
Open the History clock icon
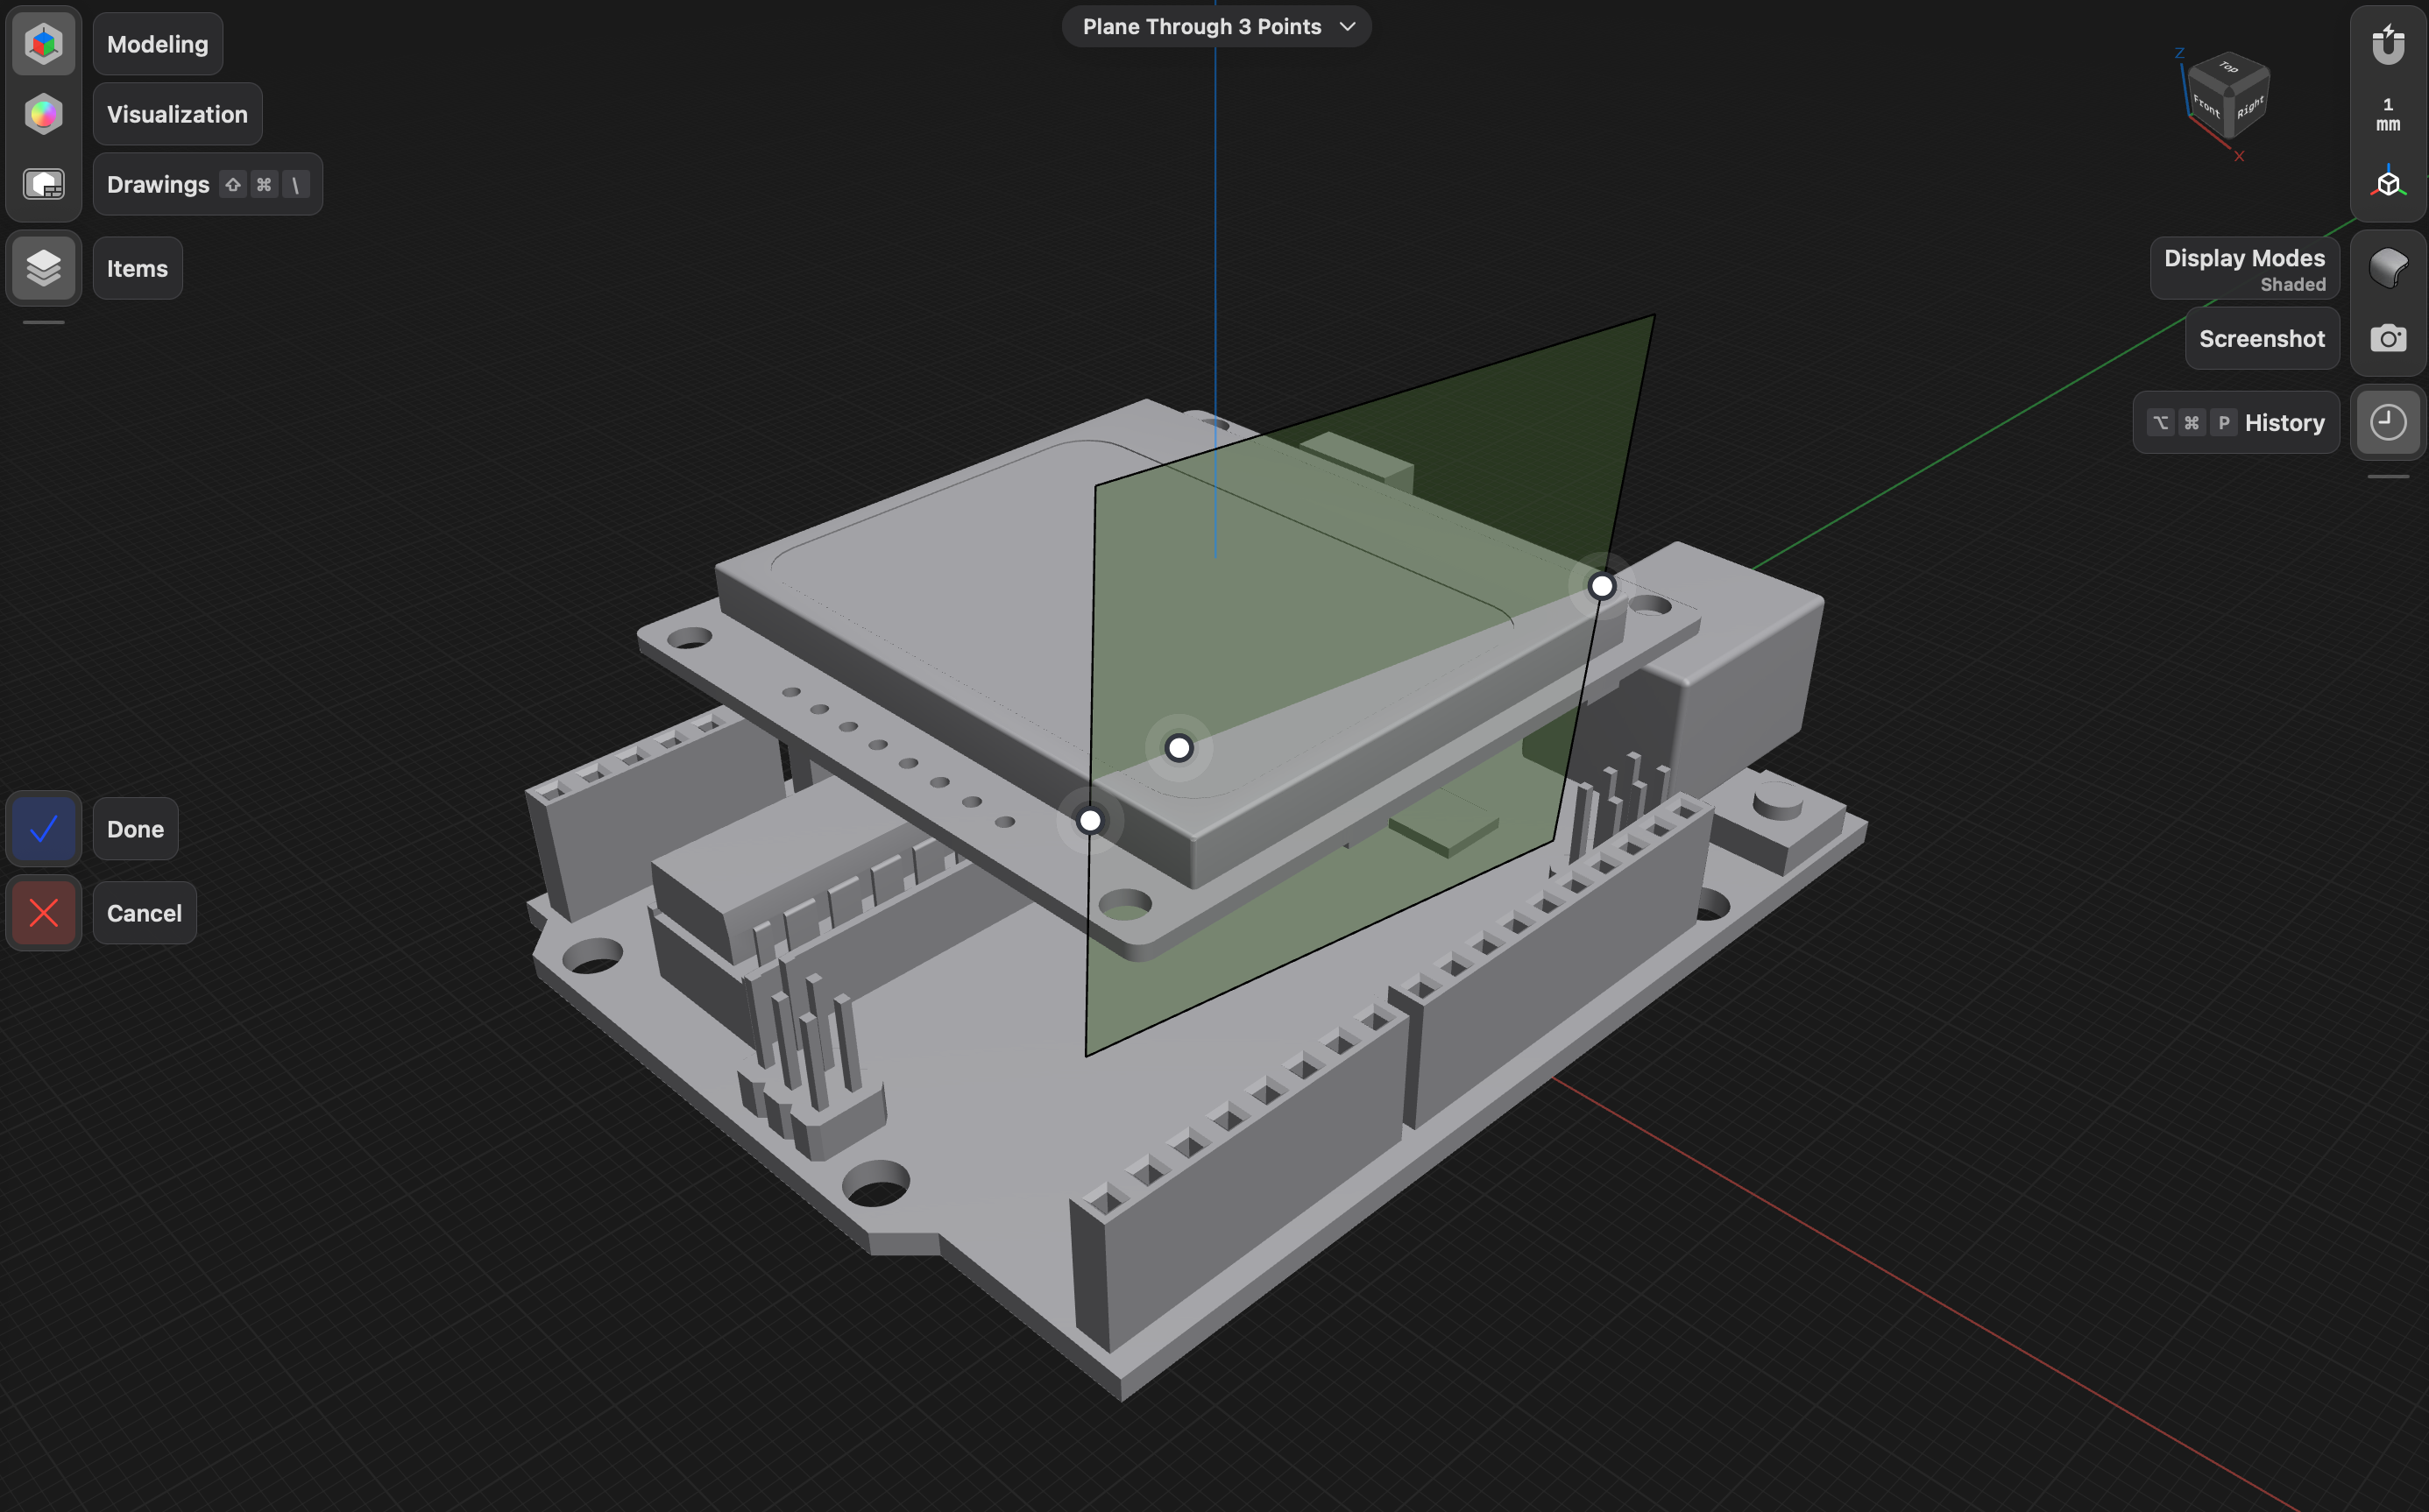click(x=2388, y=422)
